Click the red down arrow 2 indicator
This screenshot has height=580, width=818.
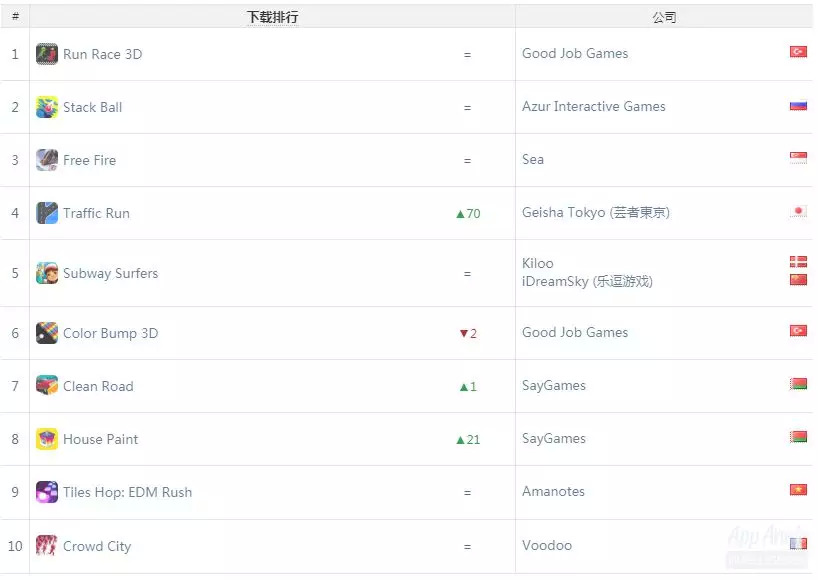coord(467,334)
